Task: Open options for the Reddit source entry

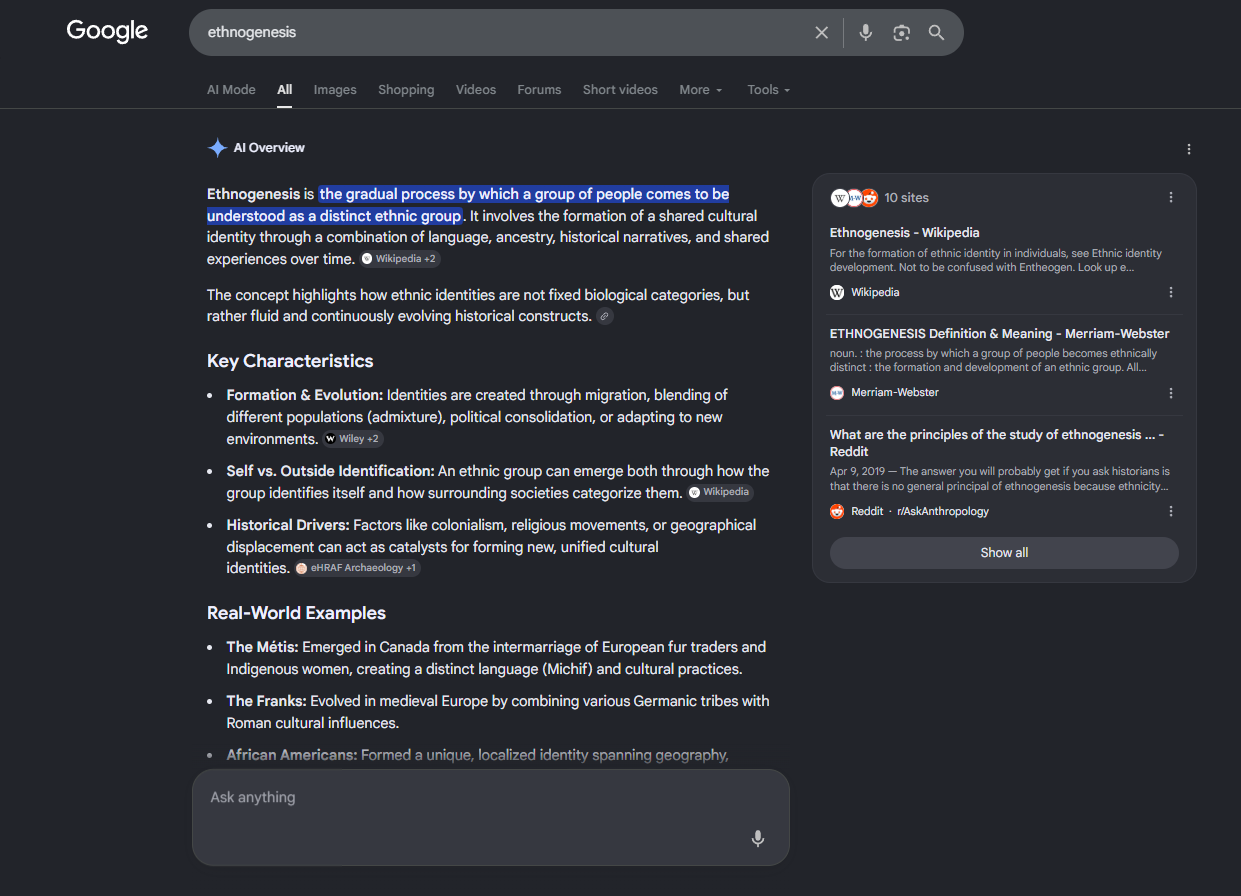Action: 1171,512
